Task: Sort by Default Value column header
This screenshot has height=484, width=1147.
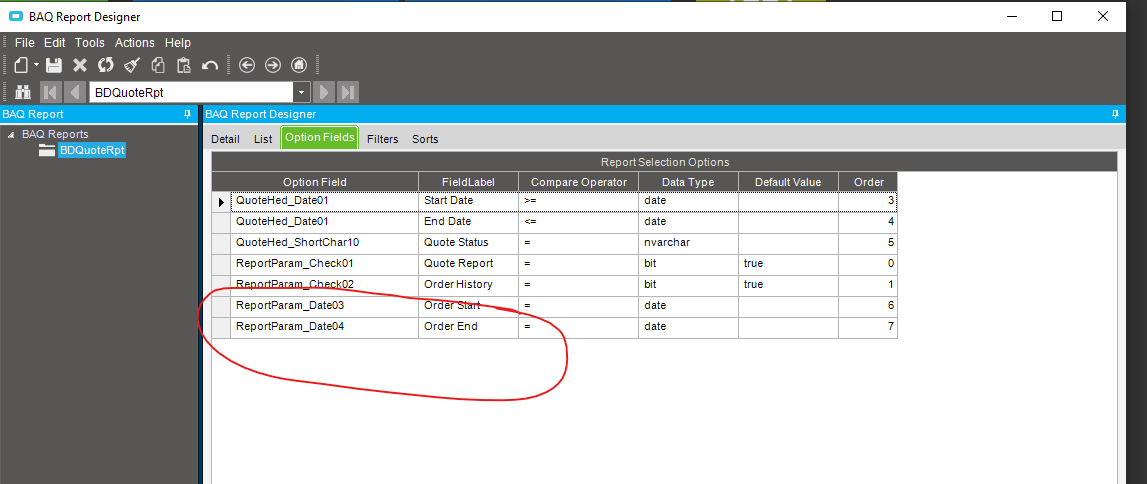Action: 789,182
